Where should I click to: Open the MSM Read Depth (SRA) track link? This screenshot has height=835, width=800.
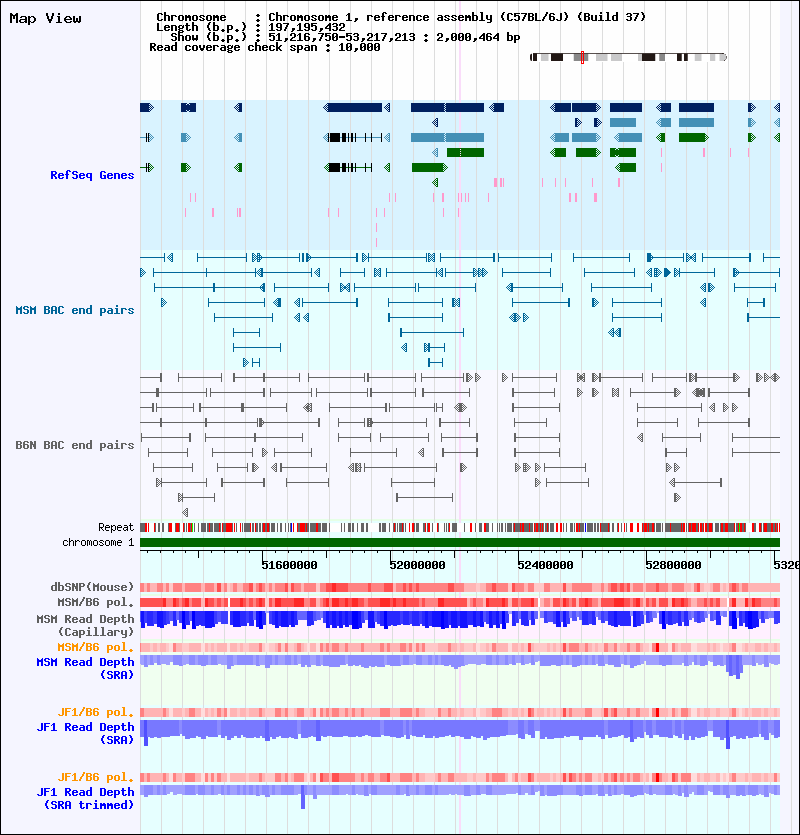85,668
